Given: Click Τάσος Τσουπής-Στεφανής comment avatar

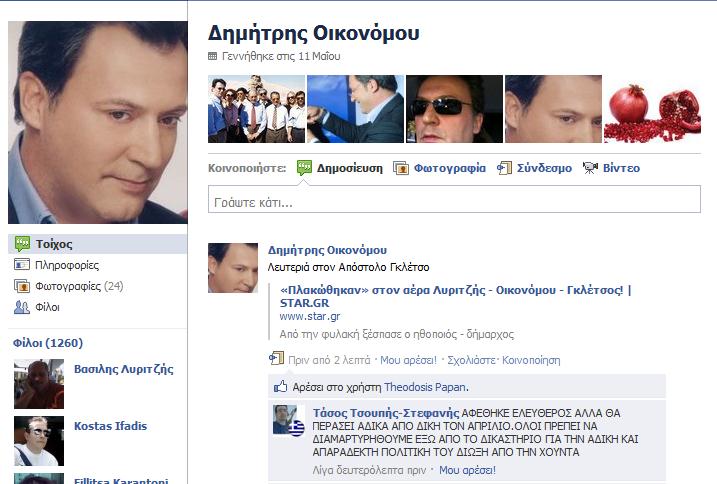Looking at the screenshot, I should coord(289,419).
